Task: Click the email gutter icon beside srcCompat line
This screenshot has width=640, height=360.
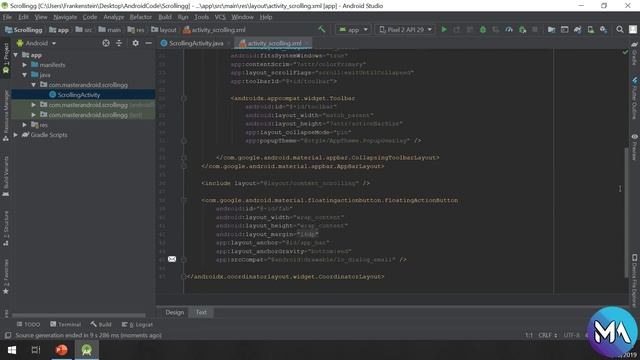Action: (172, 259)
